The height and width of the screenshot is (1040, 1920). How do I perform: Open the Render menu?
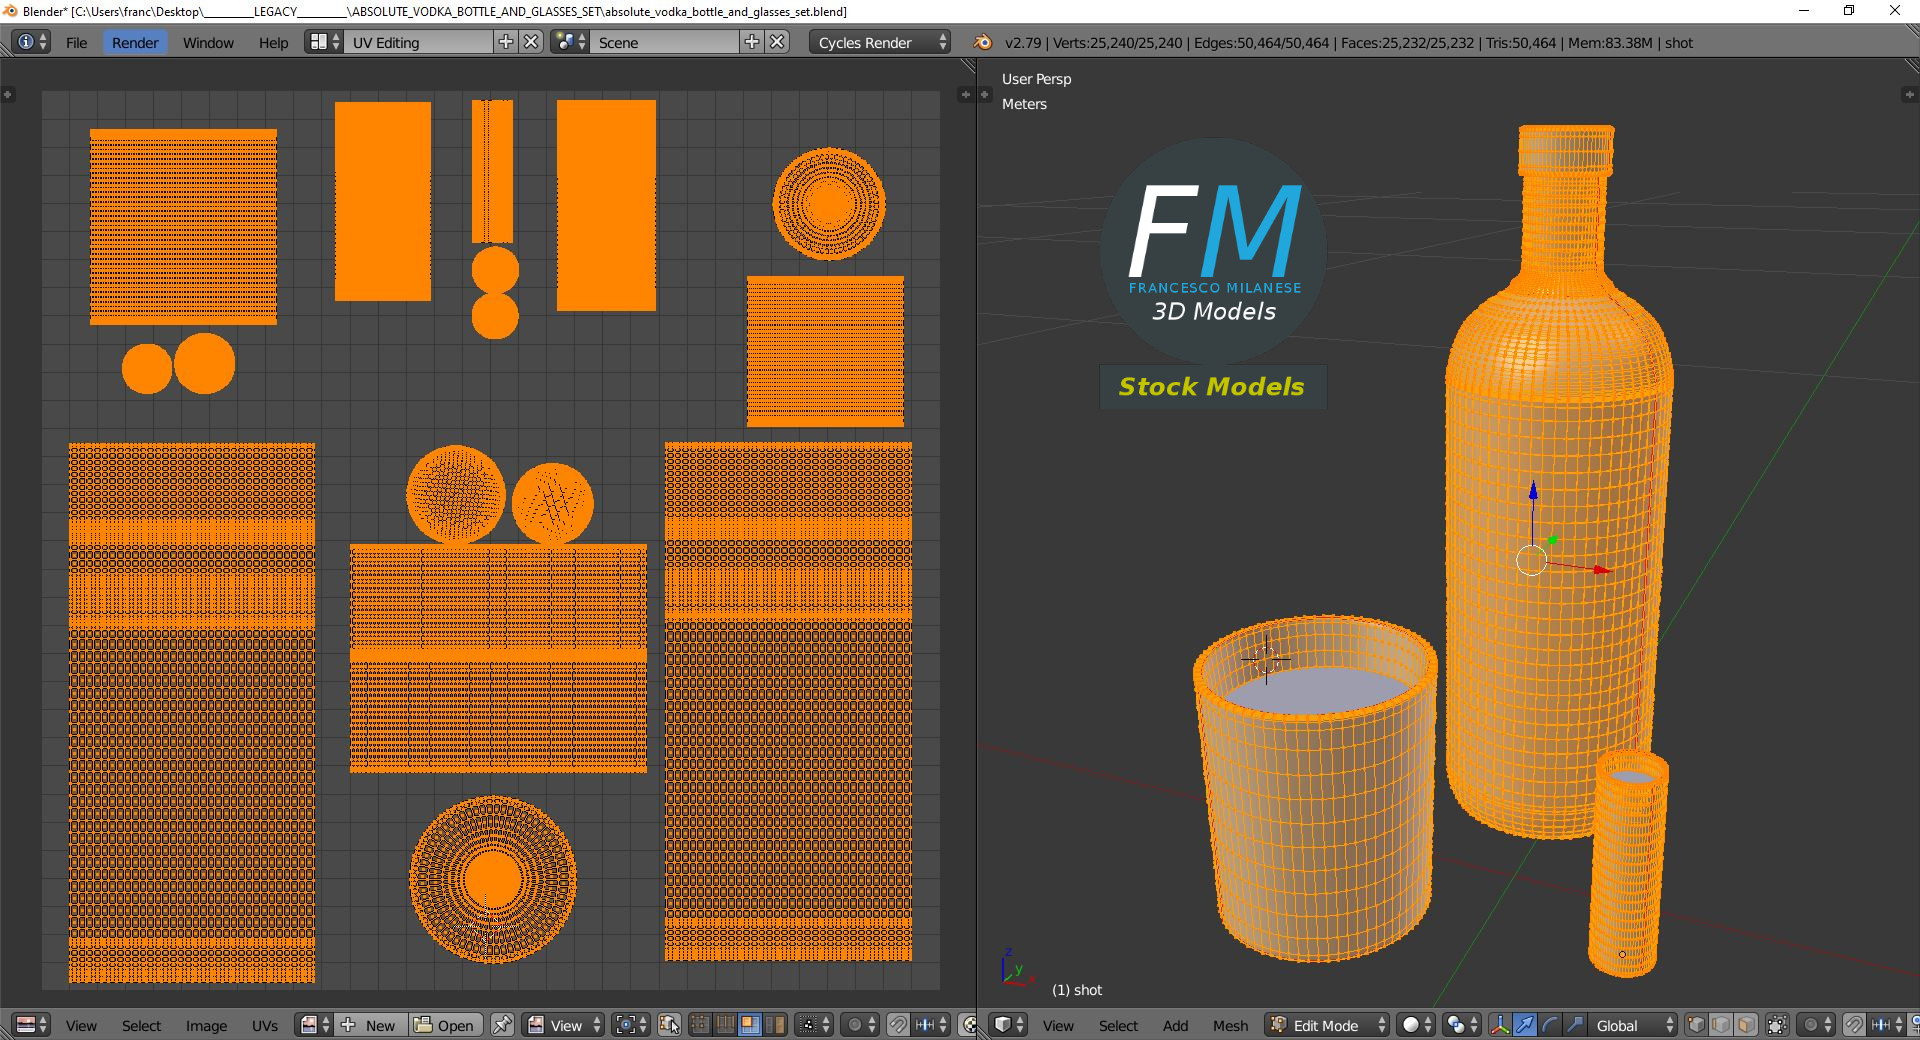(x=134, y=42)
